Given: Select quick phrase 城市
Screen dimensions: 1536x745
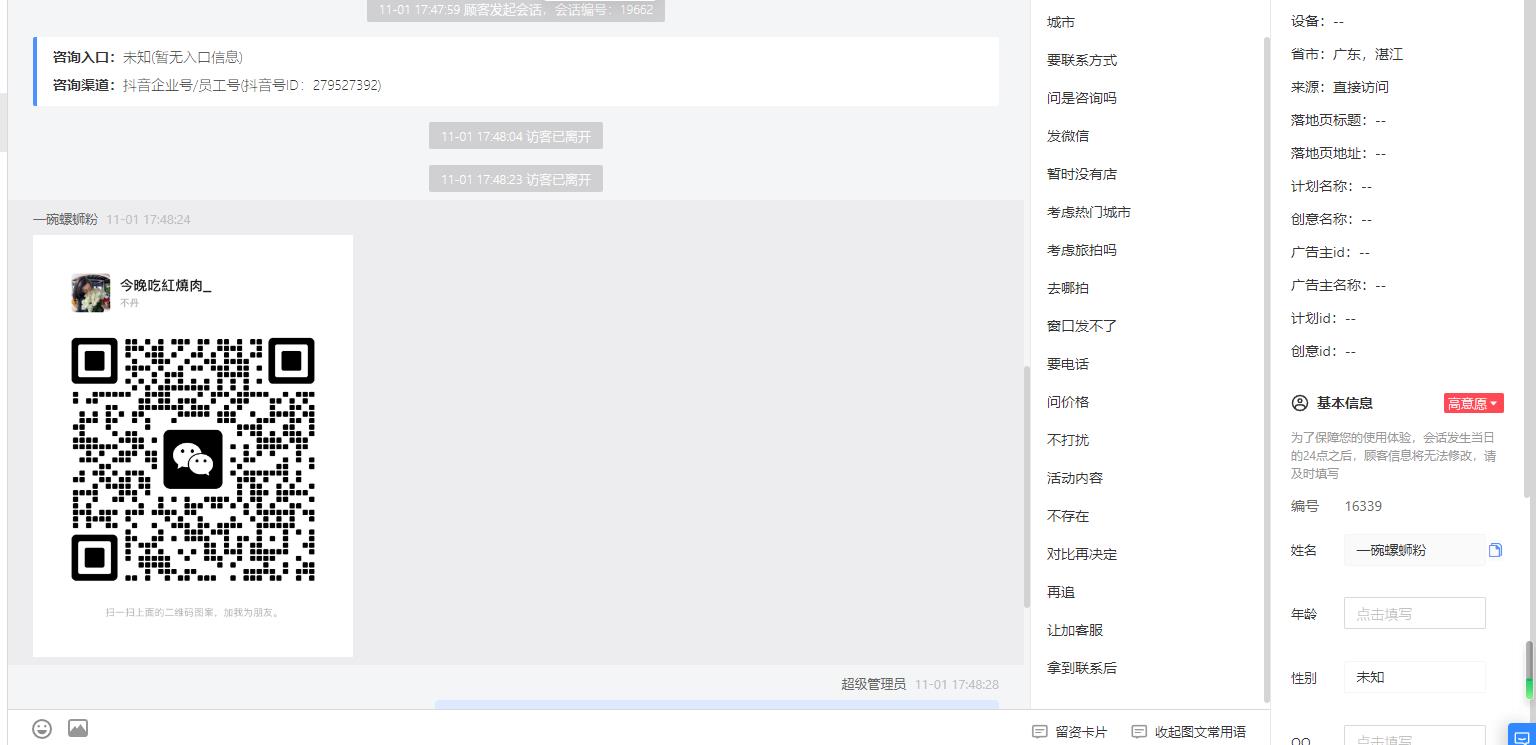Looking at the screenshot, I should [1061, 22].
